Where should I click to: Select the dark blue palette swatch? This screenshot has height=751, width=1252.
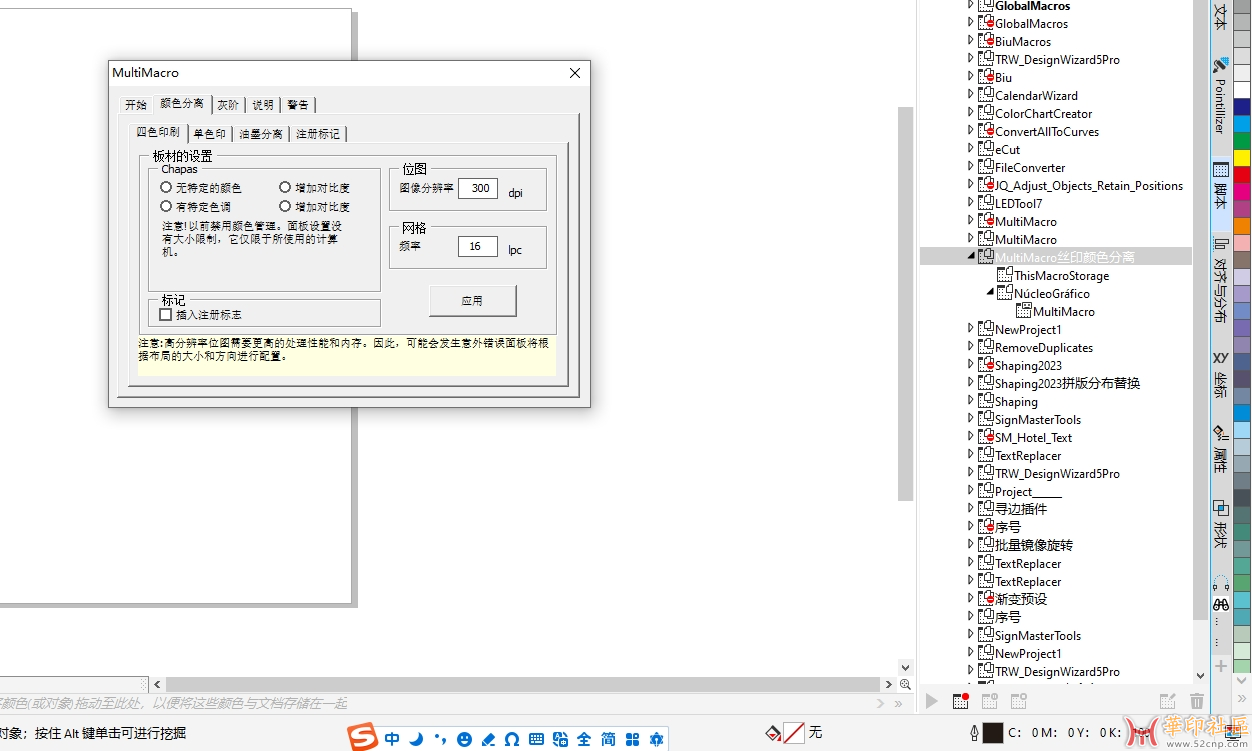(x=1241, y=106)
